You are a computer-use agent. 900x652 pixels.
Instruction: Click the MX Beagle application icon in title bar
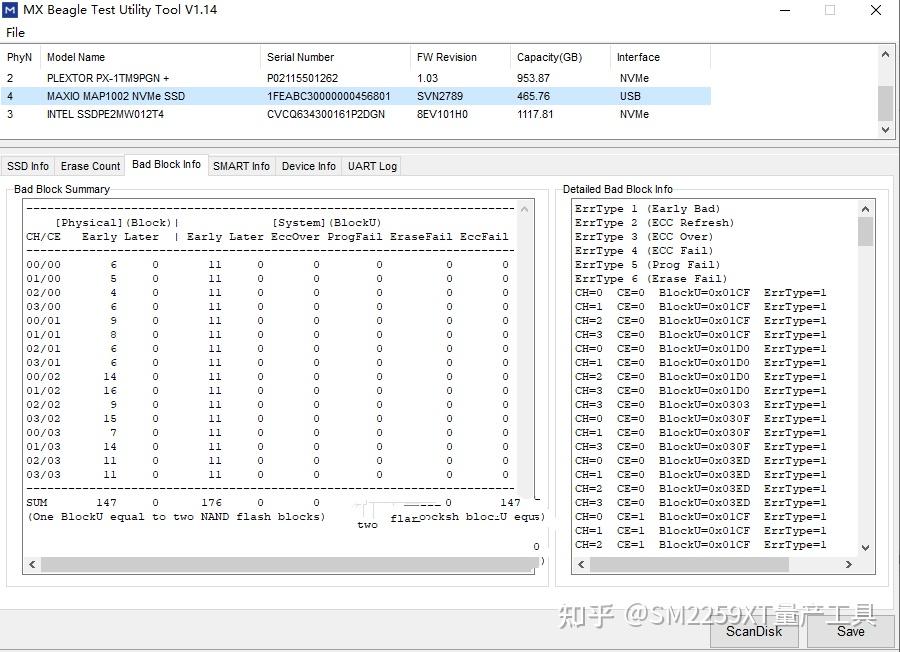(10, 9)
